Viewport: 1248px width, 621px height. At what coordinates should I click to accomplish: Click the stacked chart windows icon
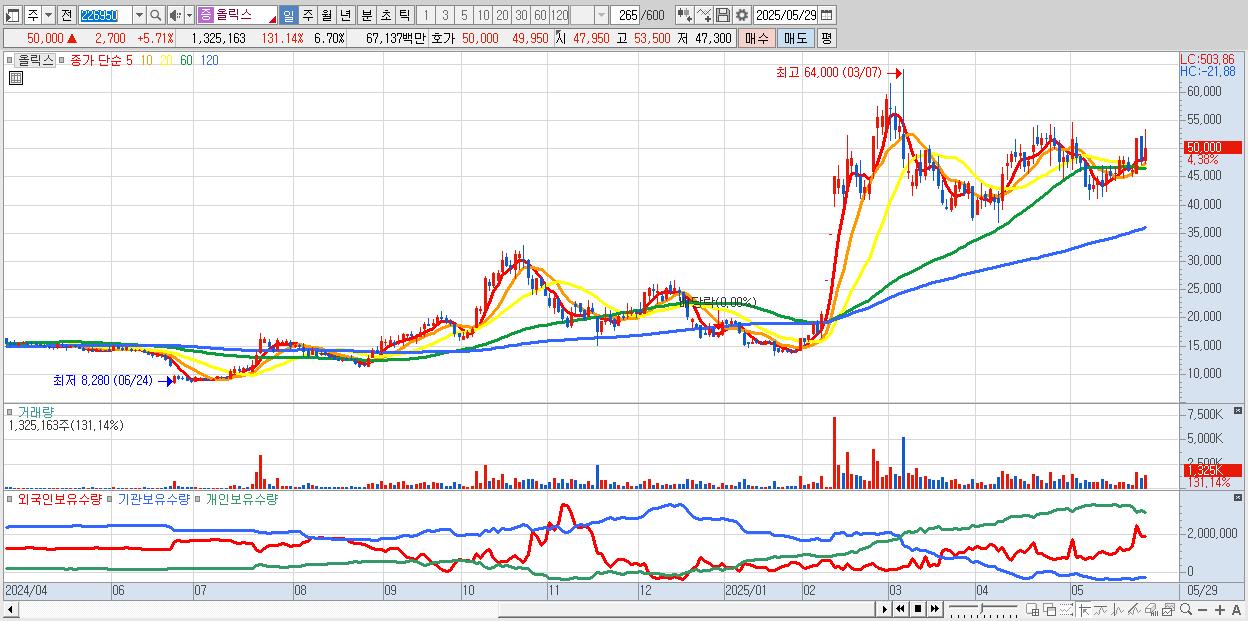[x=1168, y=610]
